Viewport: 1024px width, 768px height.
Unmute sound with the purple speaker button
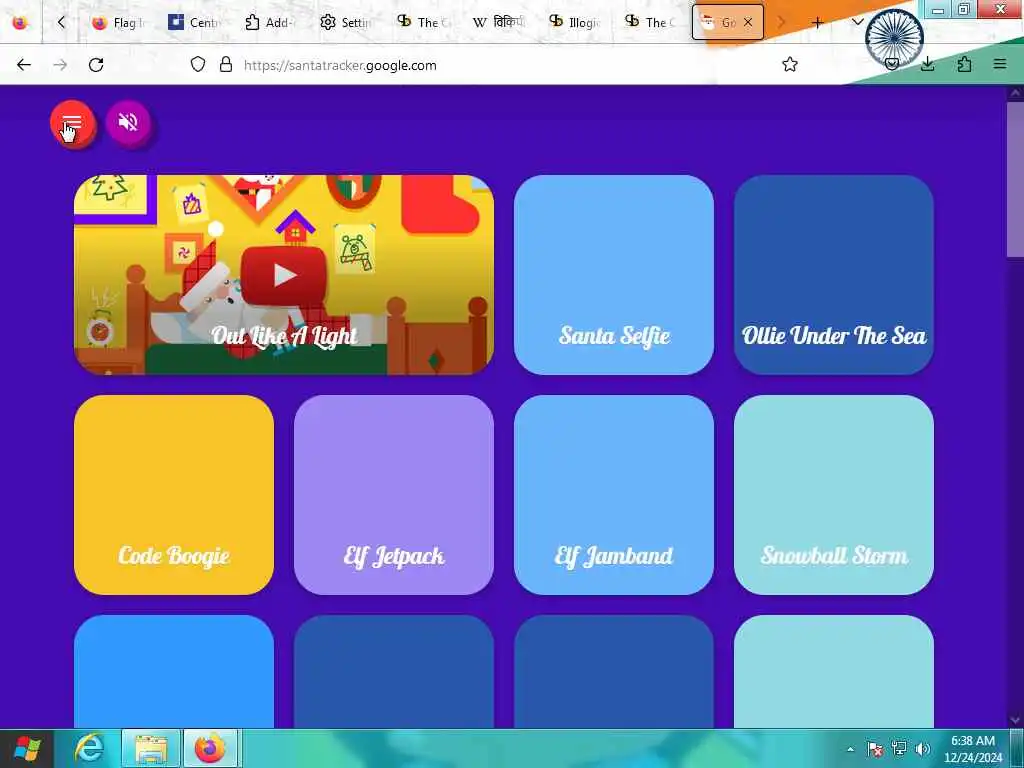tap(128, 123)
